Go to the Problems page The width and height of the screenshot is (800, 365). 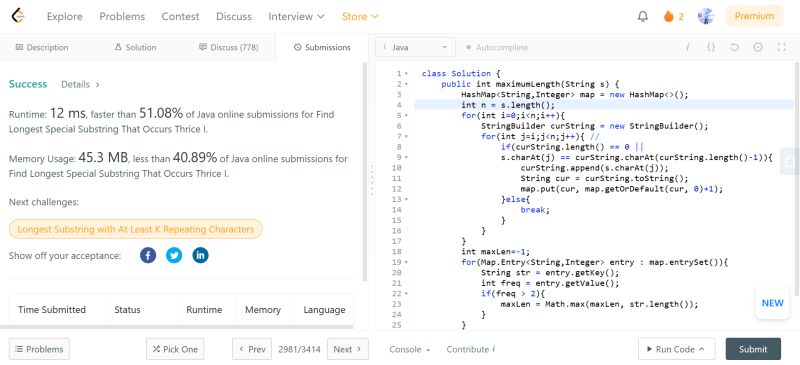tap(122, 16)
